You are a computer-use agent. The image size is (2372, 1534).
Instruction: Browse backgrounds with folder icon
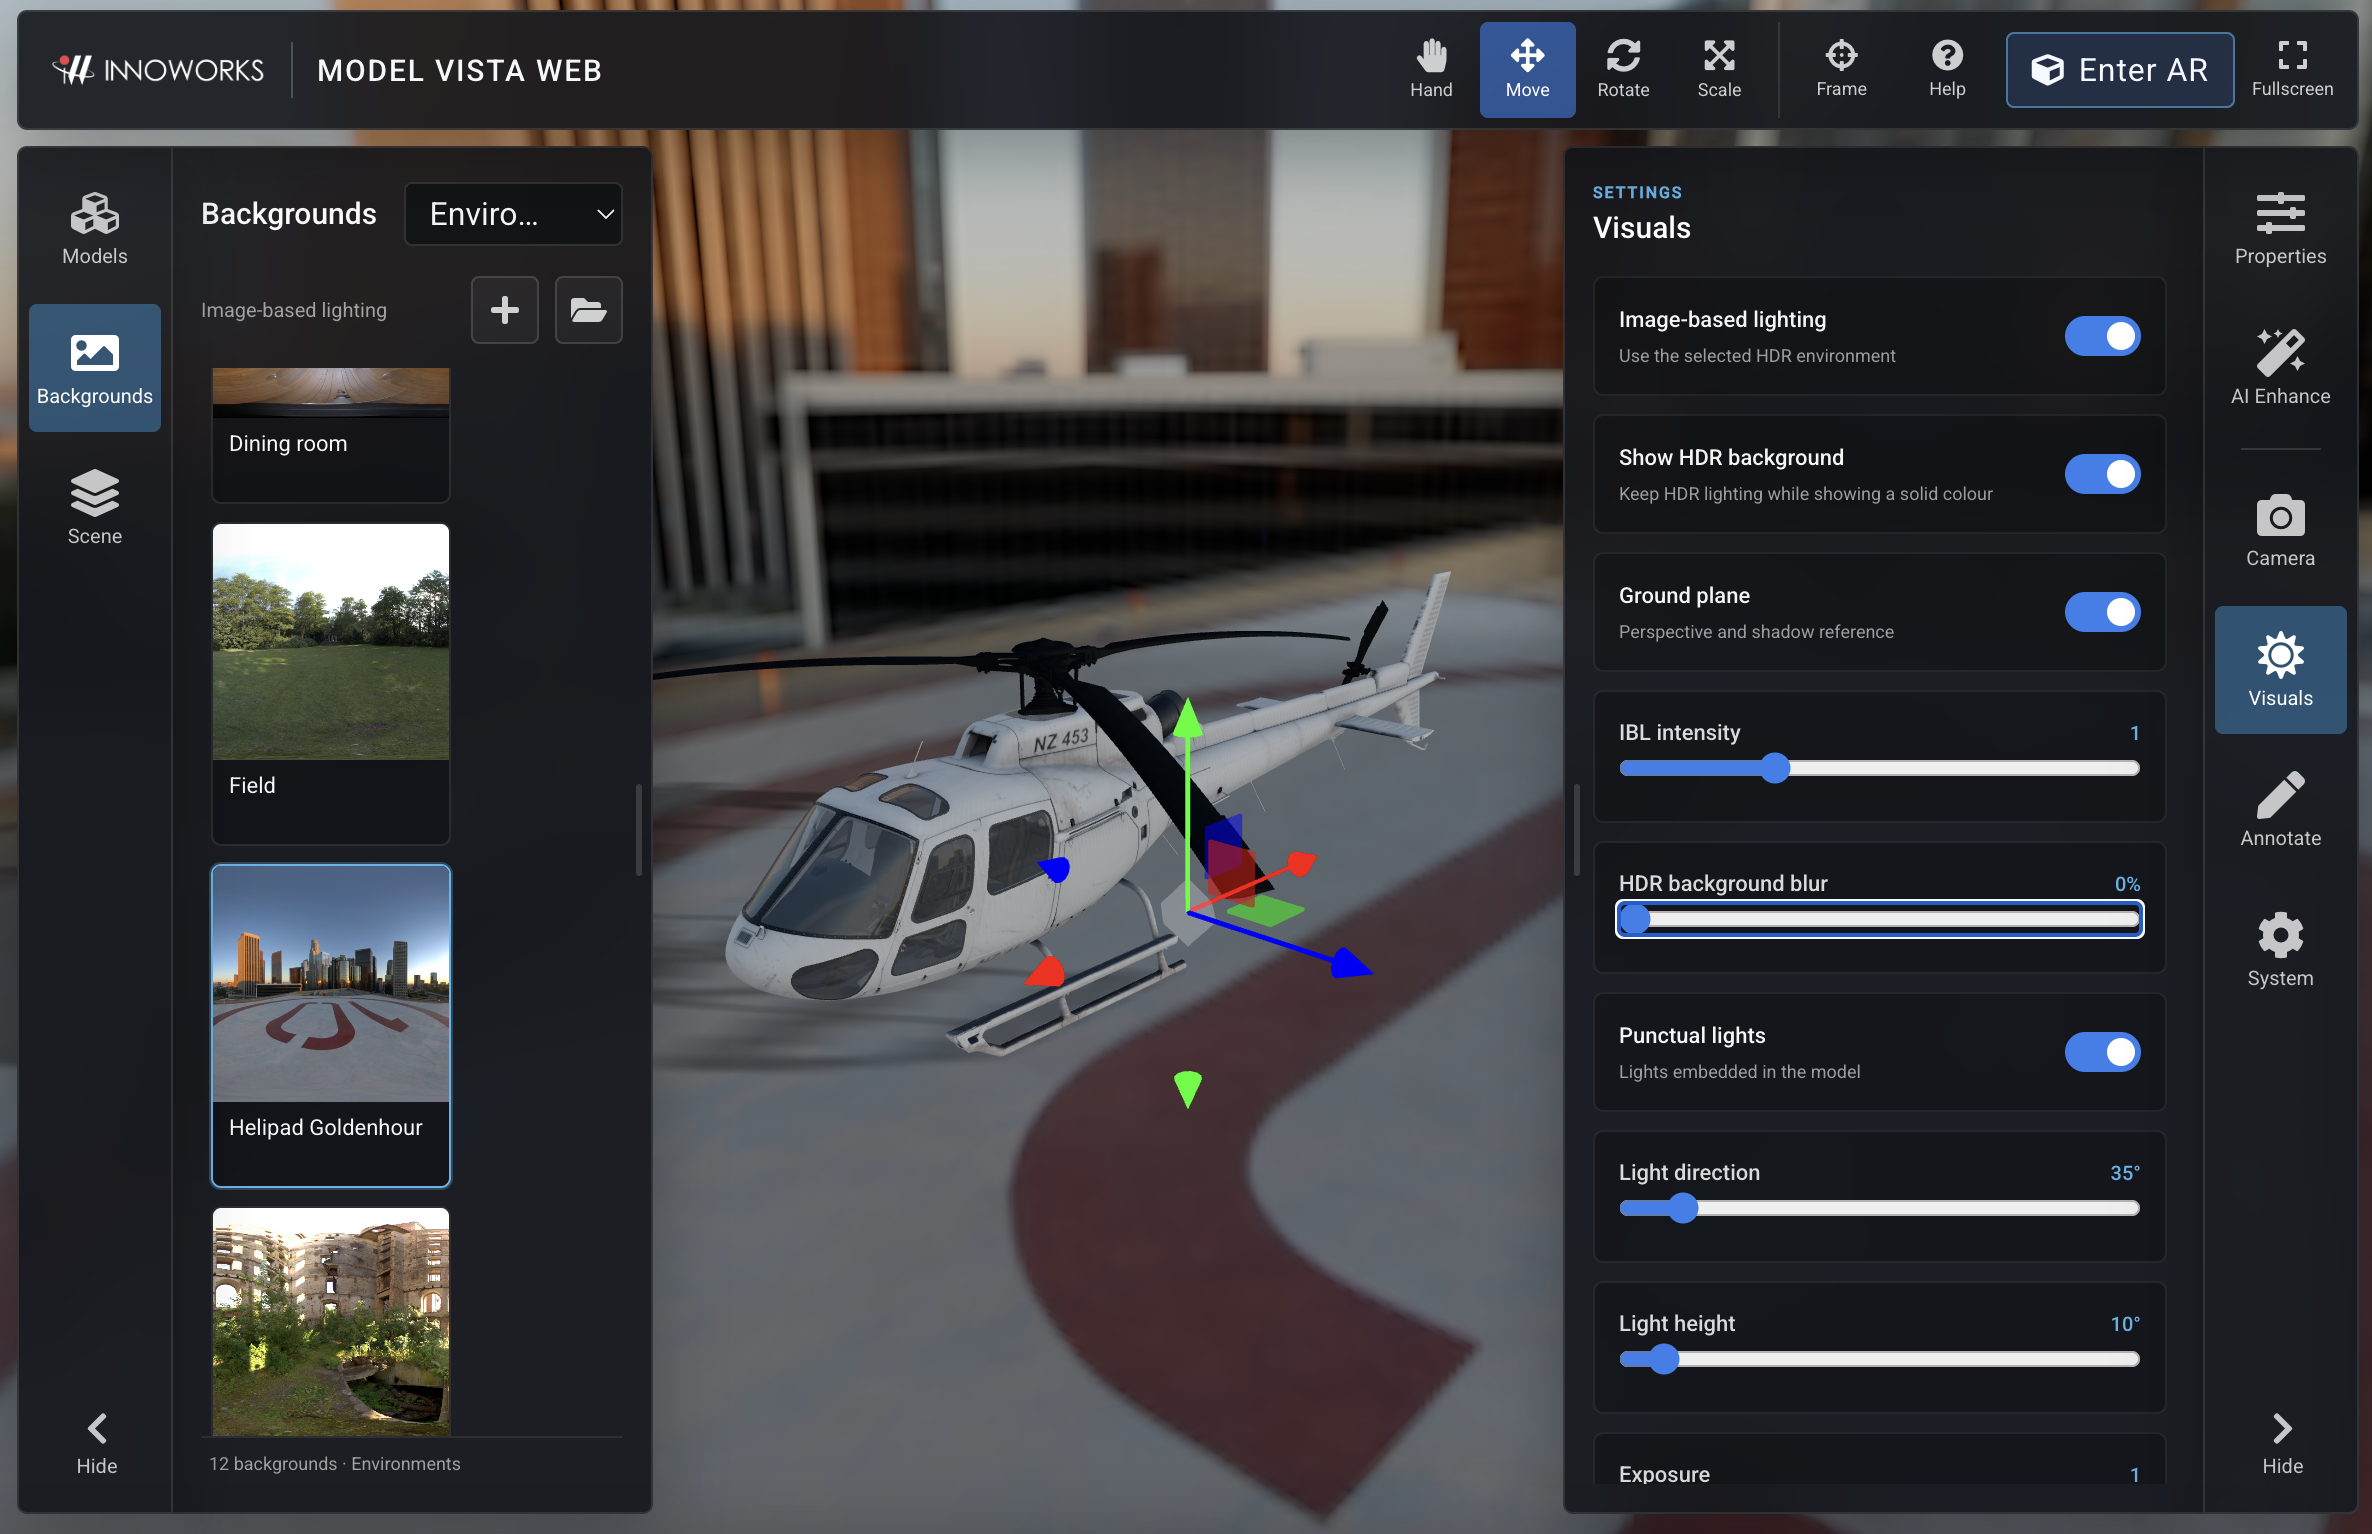coord(588,310)
